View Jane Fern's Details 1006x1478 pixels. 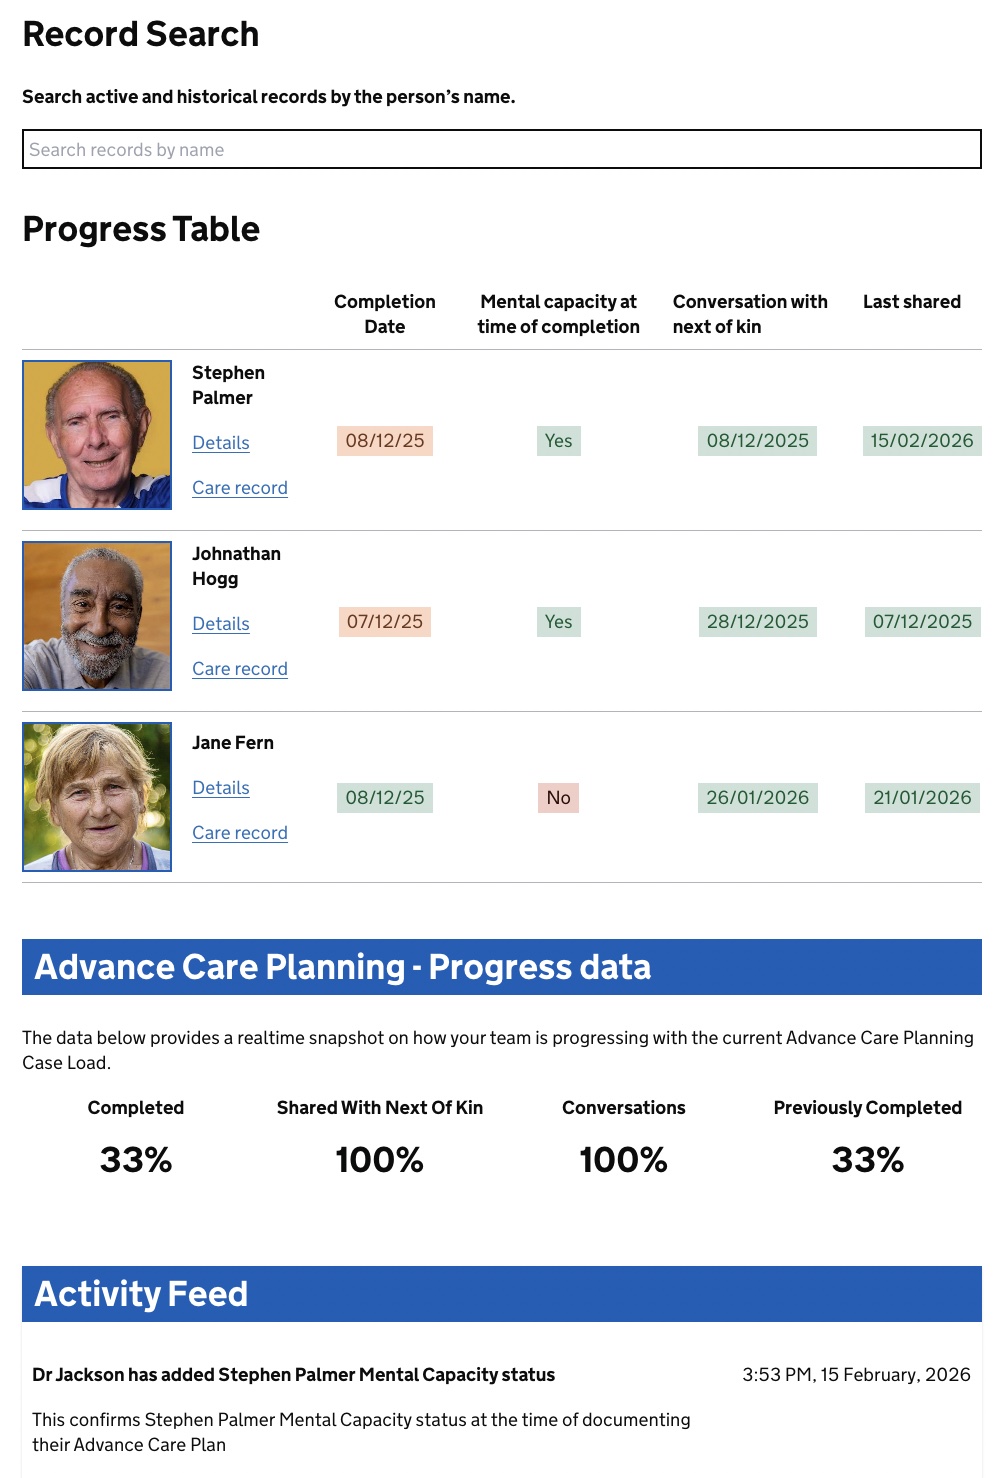(x=221, y=788)
